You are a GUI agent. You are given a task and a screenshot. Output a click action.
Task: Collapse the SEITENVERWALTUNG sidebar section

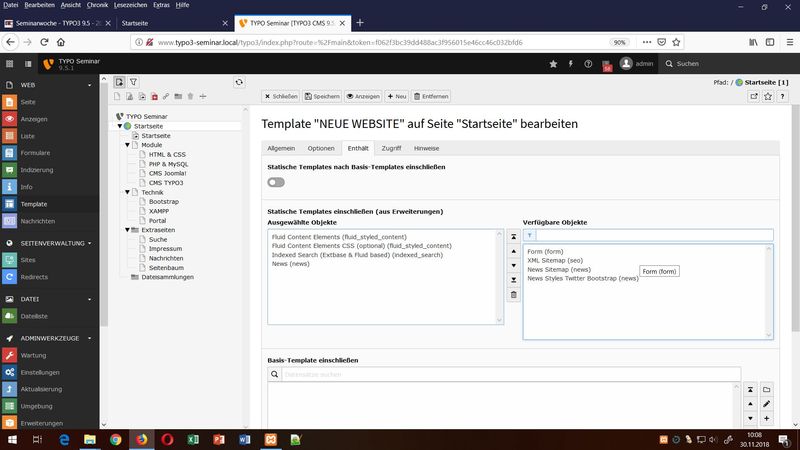(92, 243)
